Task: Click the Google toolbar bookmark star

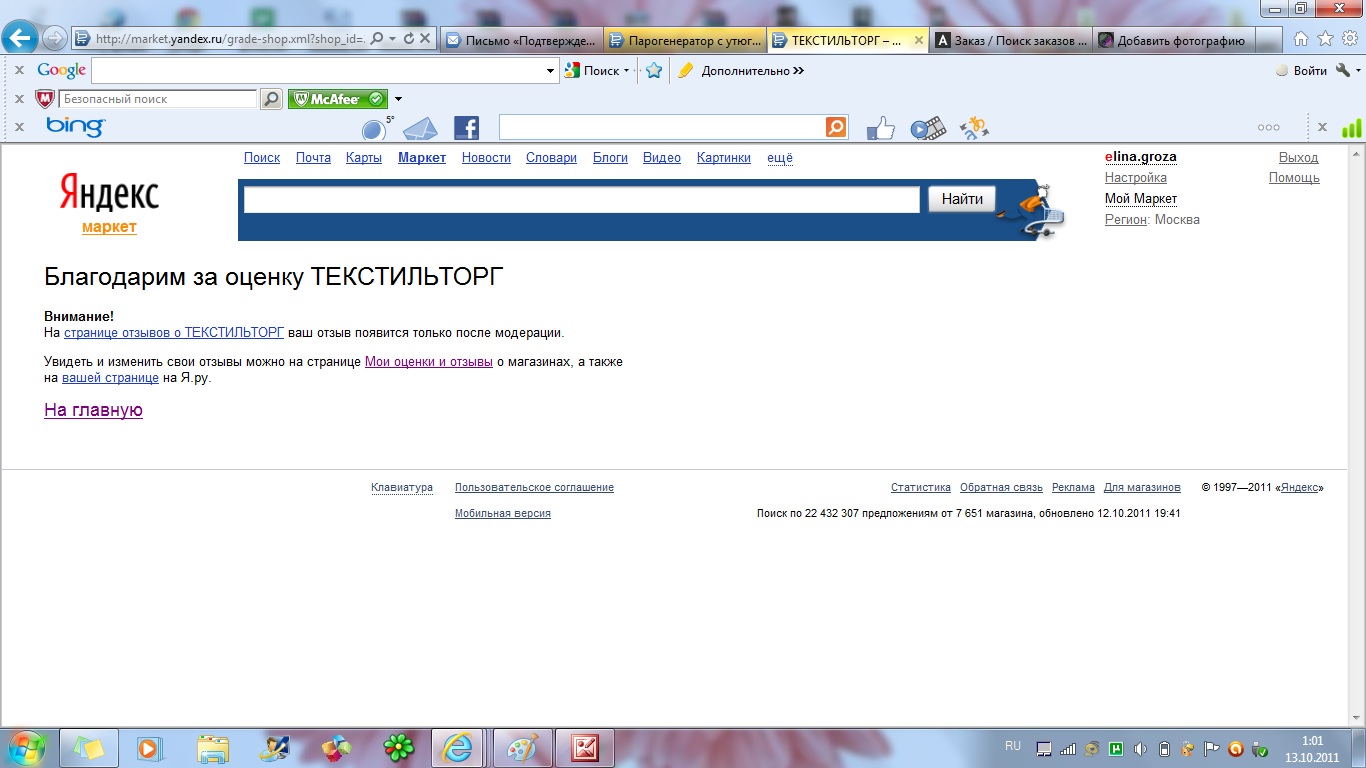Action: click(654, 71)
